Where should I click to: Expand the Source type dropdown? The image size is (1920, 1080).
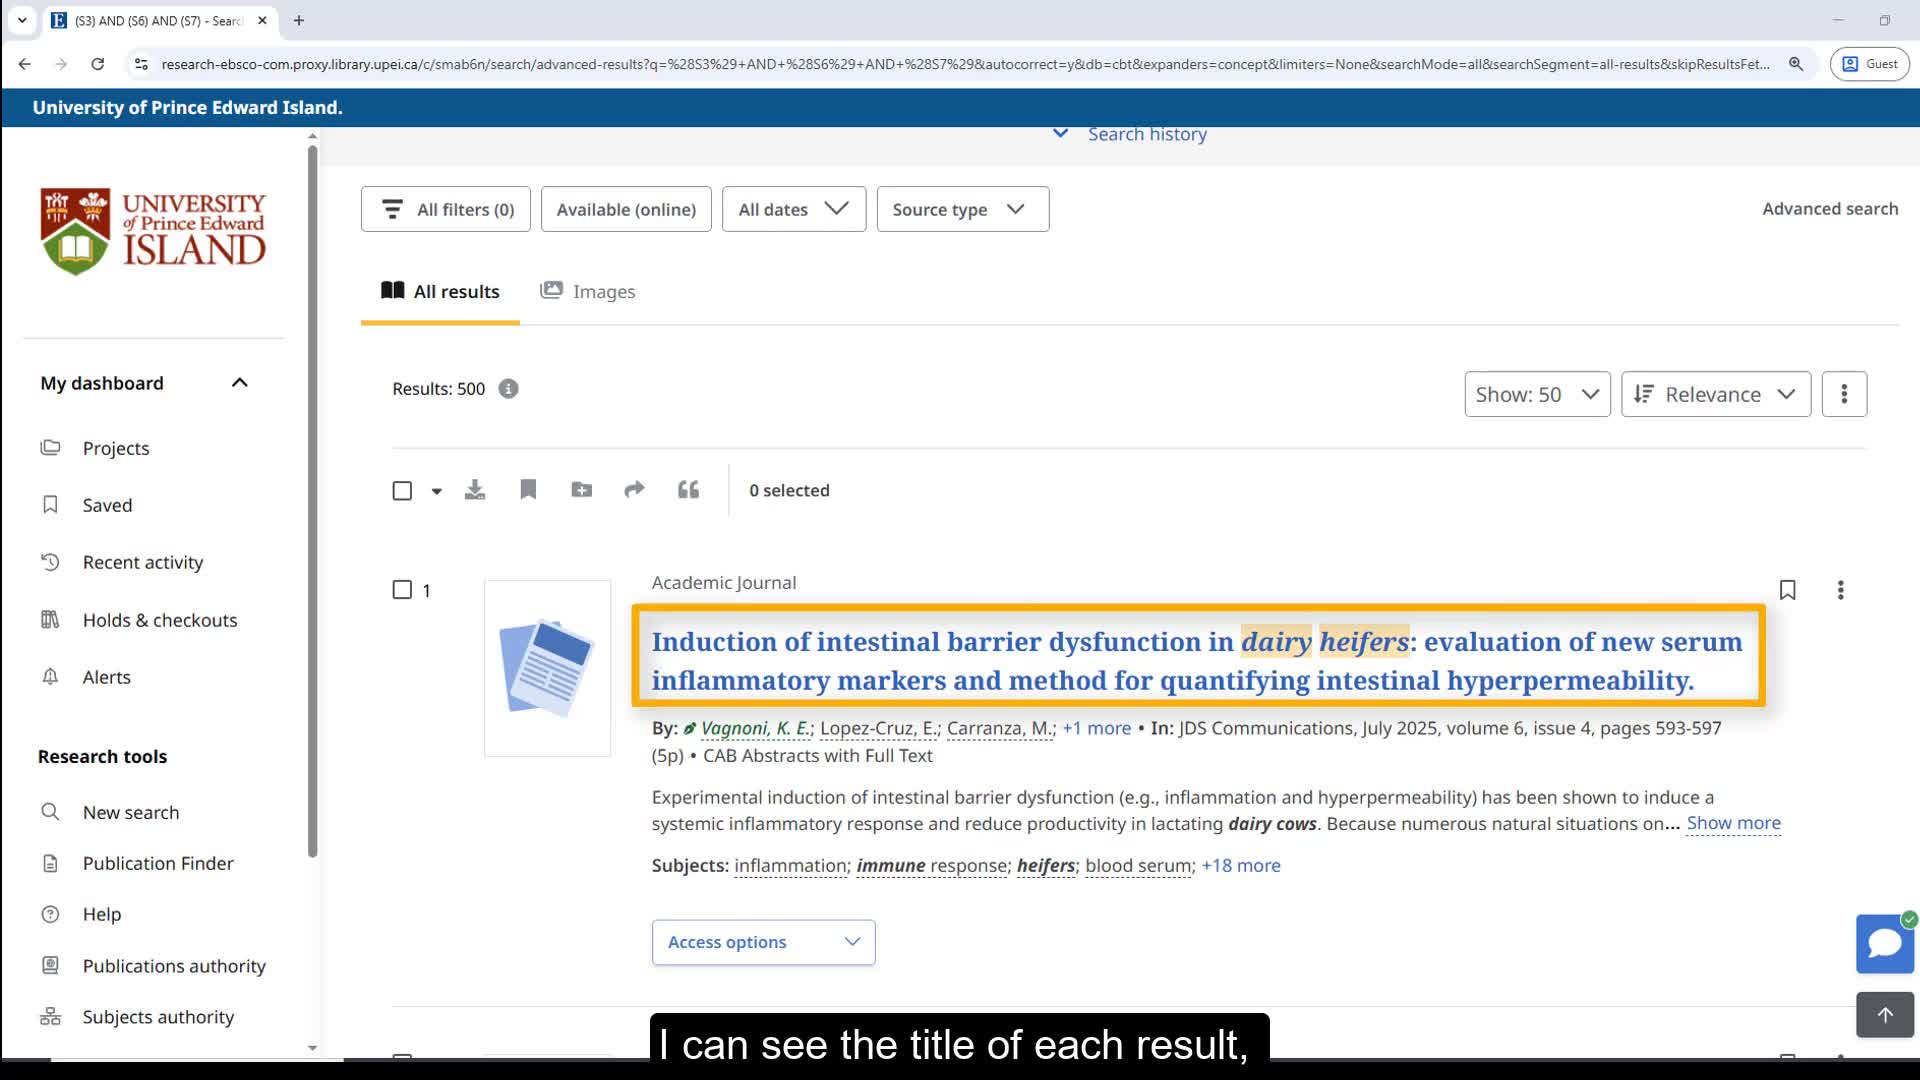pyautogui.click(x=962, y=209)
